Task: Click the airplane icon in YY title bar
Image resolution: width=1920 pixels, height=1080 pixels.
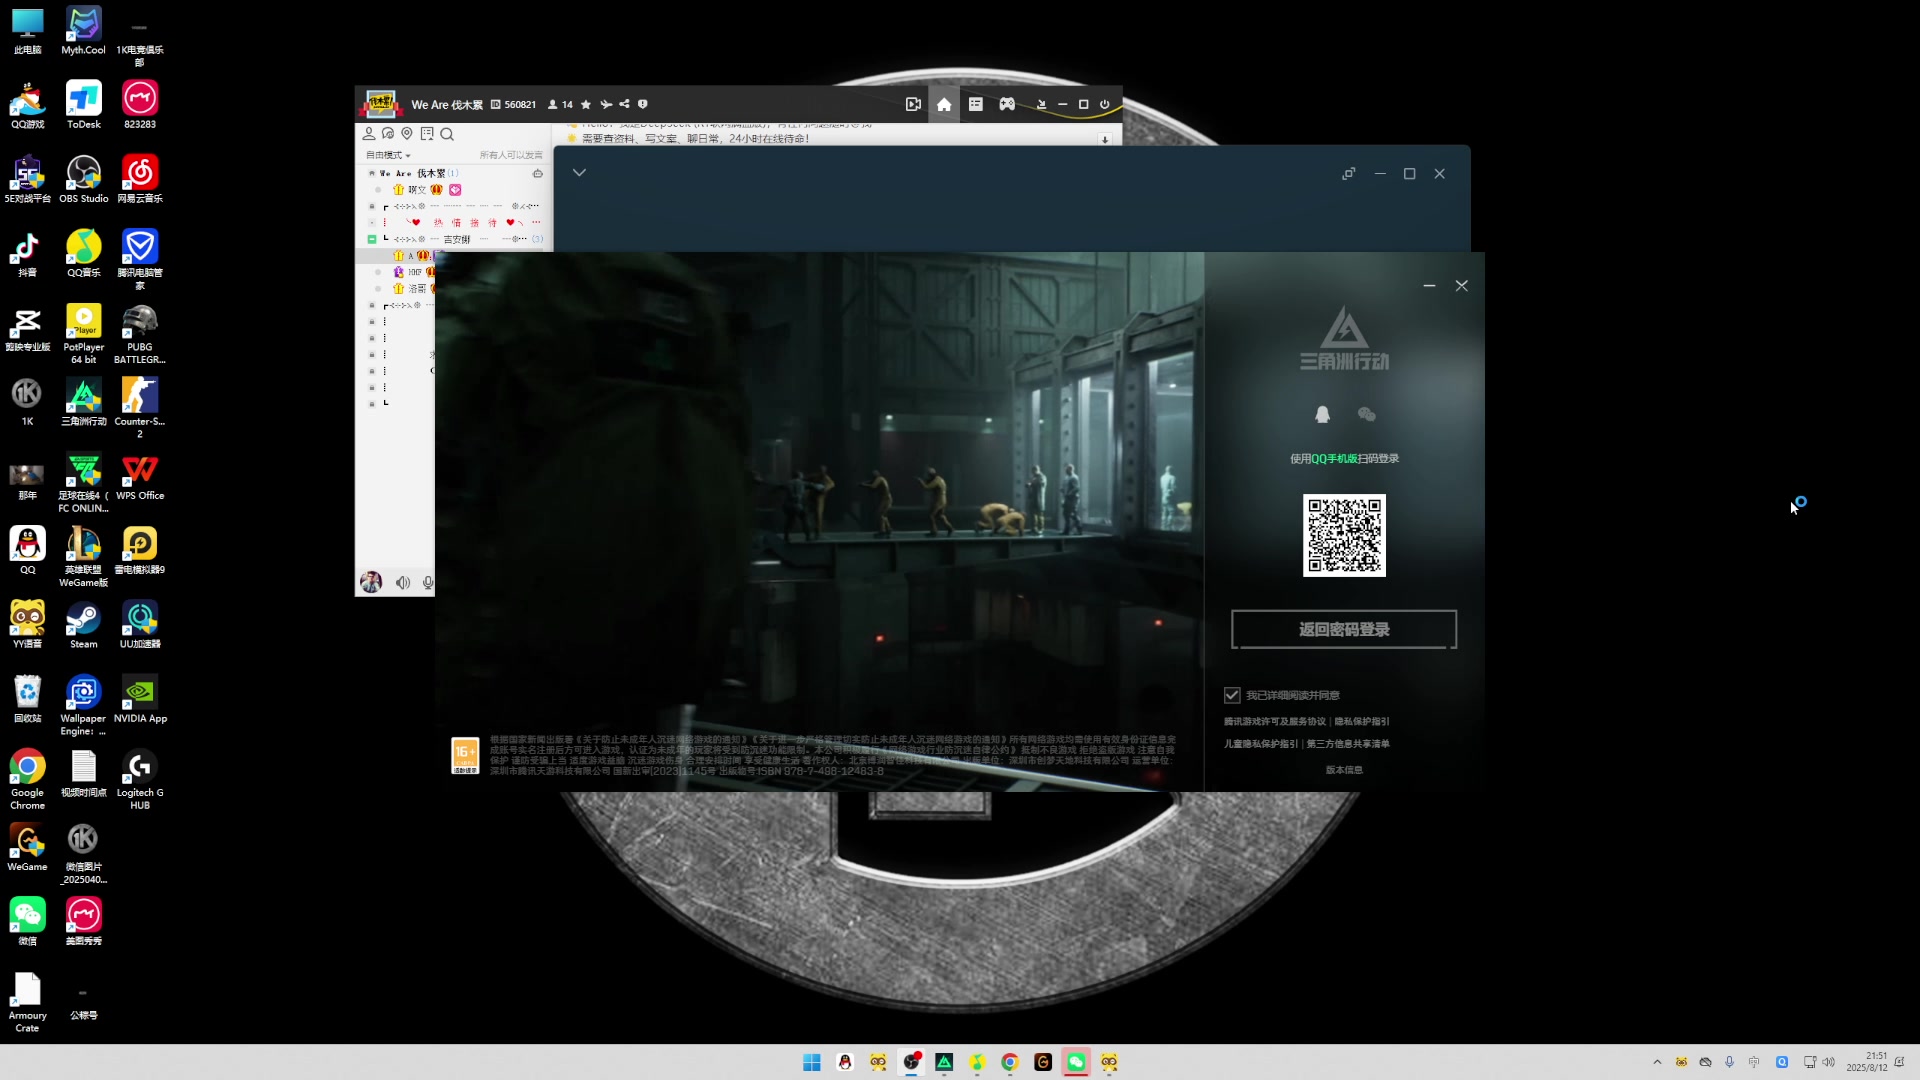Action: 606,104
